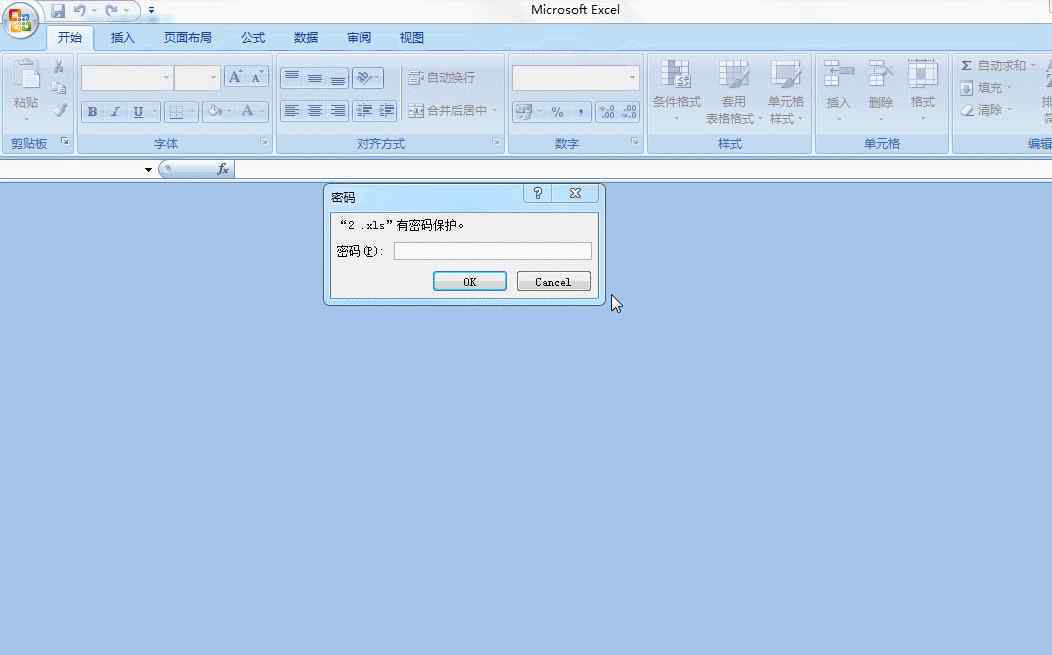This screenshot has width=1052, height=655.
Task: Click the 合并后居中 merge button
Action: [452, 111]
